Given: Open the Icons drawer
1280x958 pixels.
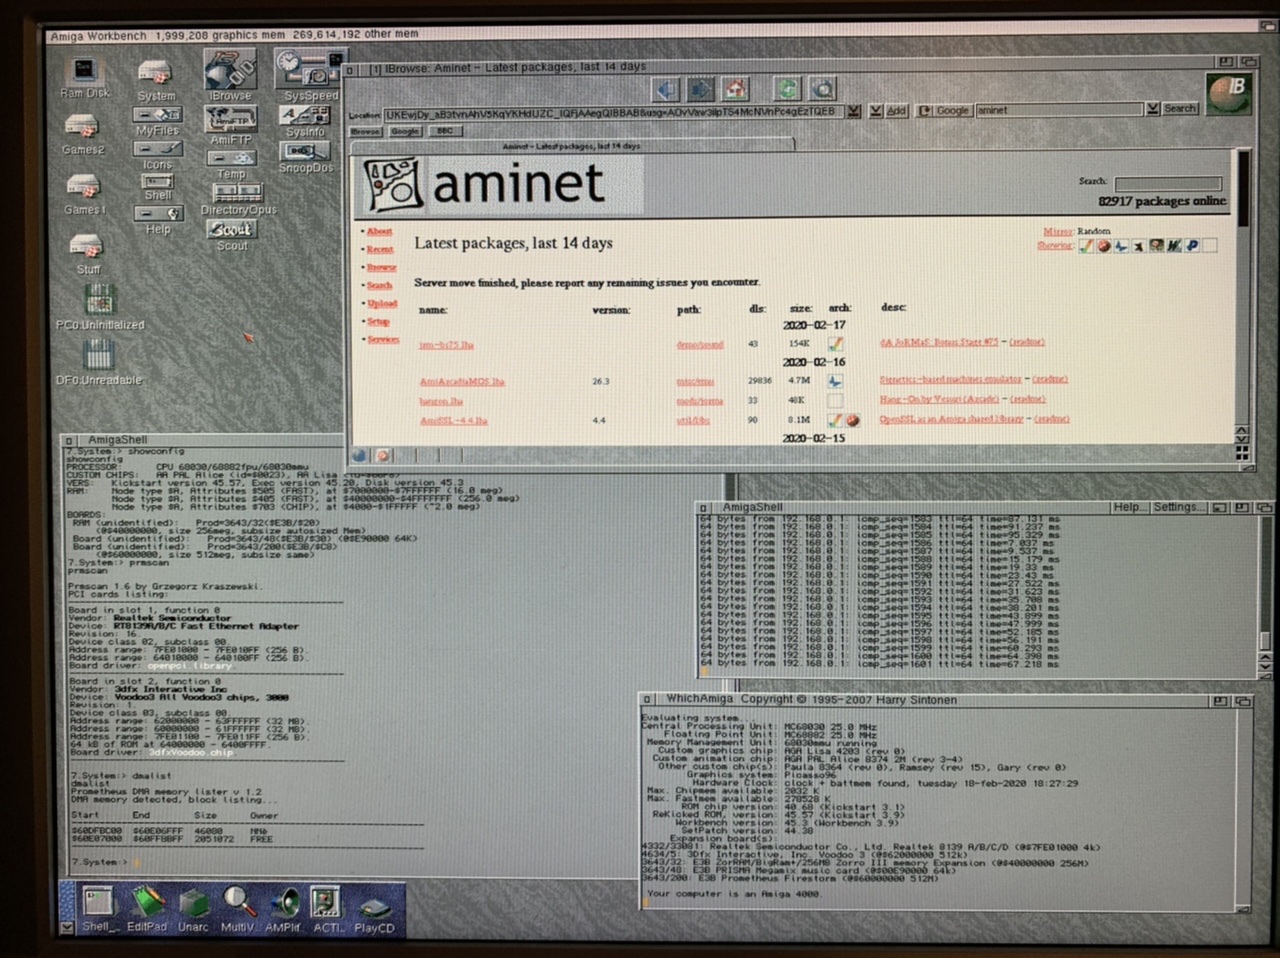Looking at the screenshot, I should tap(157, 155).
